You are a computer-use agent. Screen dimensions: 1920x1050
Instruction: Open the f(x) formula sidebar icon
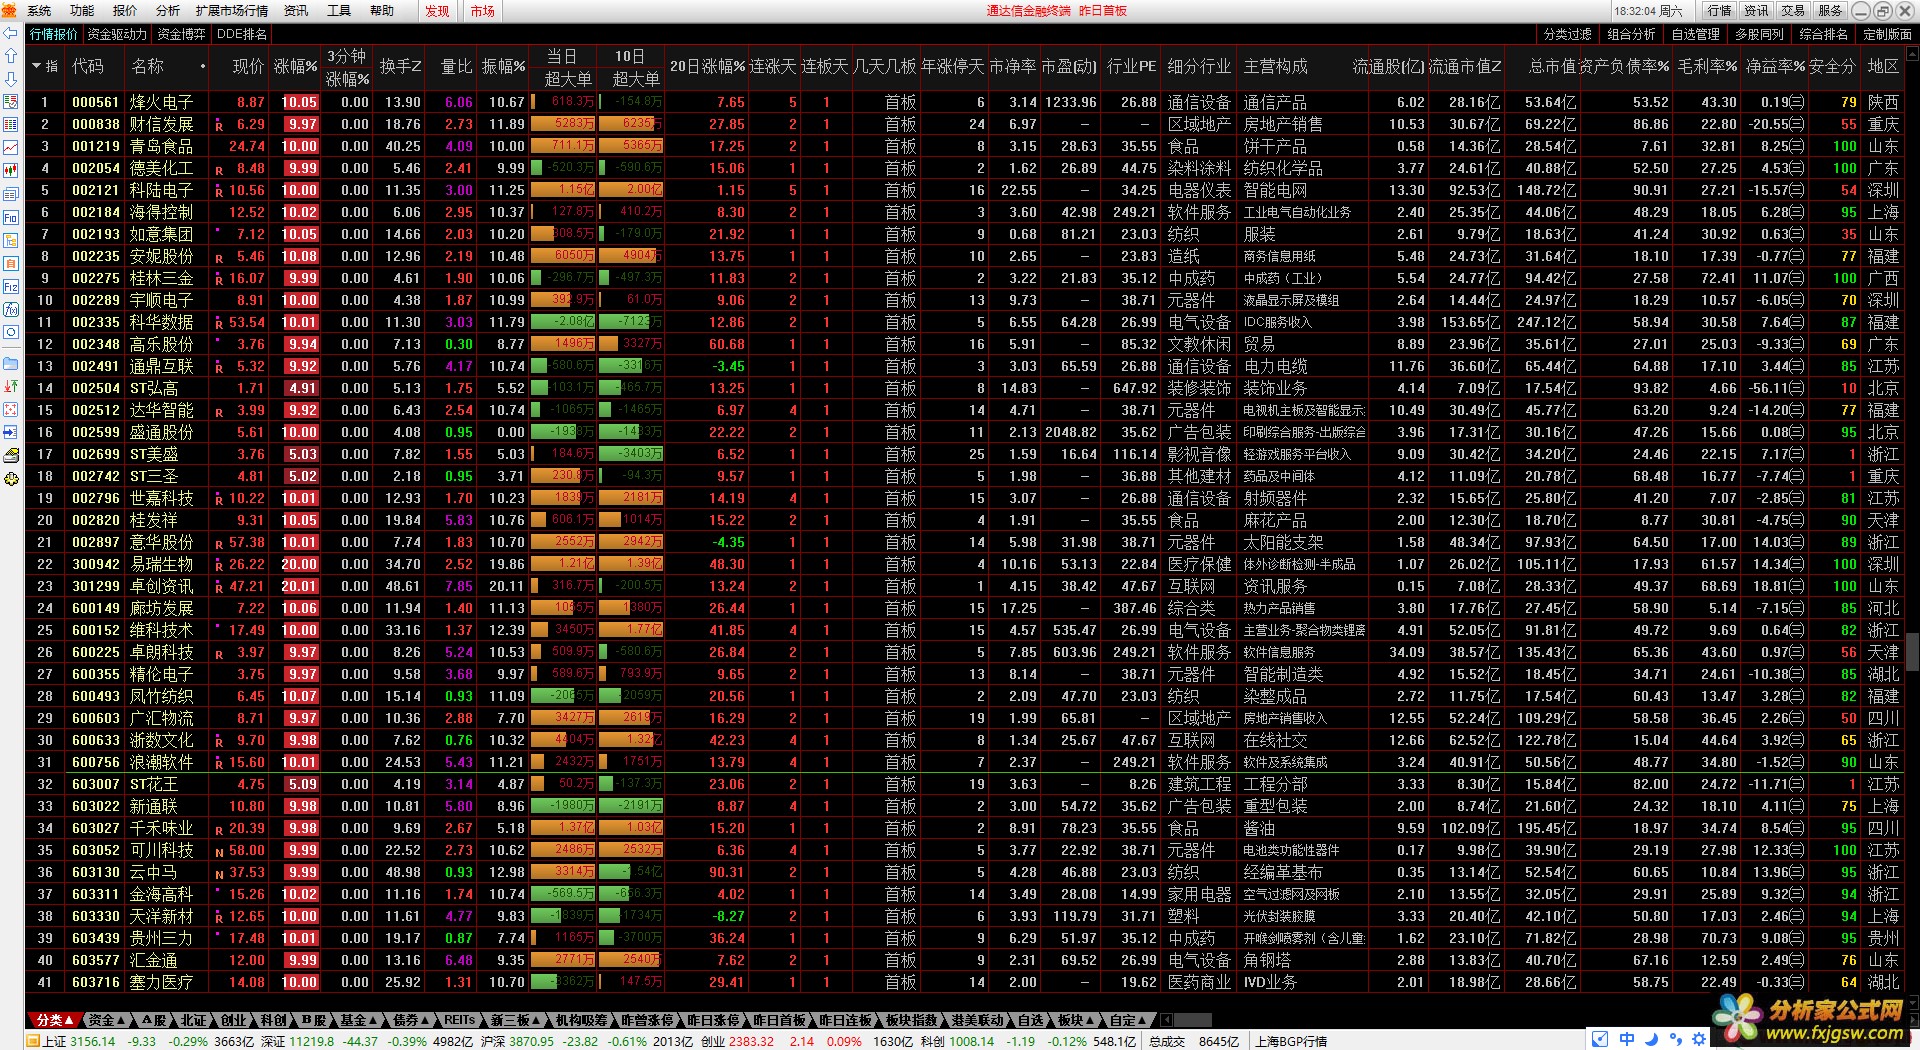click(11, 309)
